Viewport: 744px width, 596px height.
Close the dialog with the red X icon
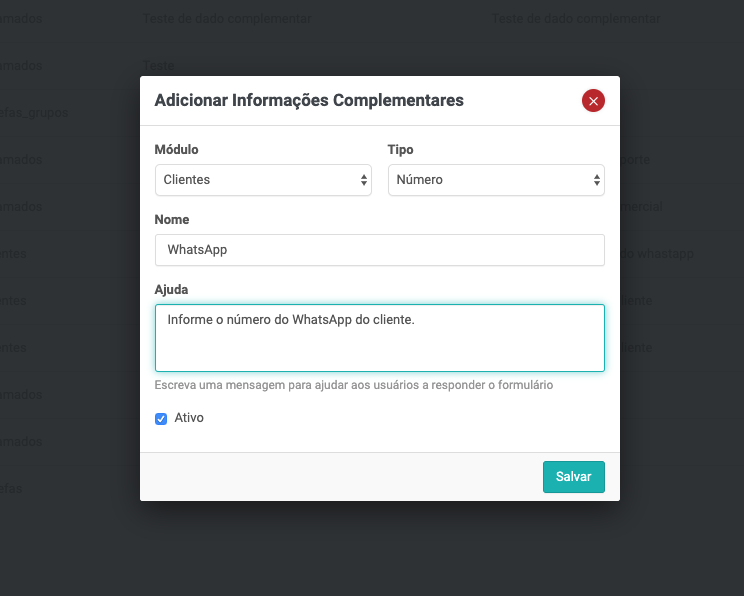click(593, 100)
